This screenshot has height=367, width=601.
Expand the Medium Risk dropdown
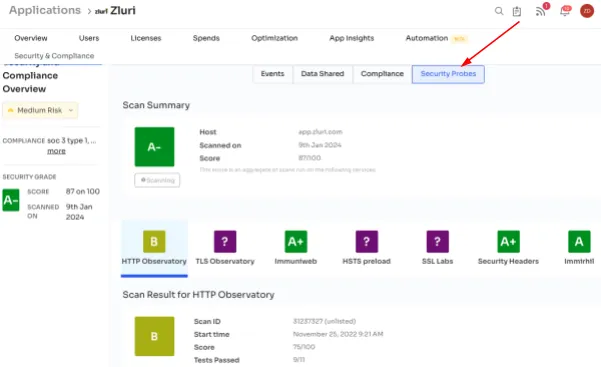click(40, 110)
